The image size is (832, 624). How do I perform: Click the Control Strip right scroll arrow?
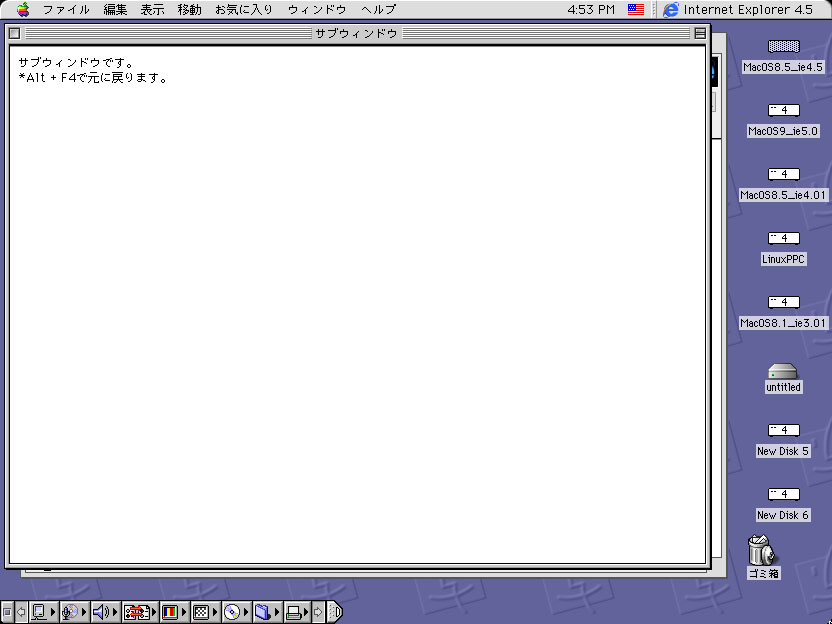(318, 612)
